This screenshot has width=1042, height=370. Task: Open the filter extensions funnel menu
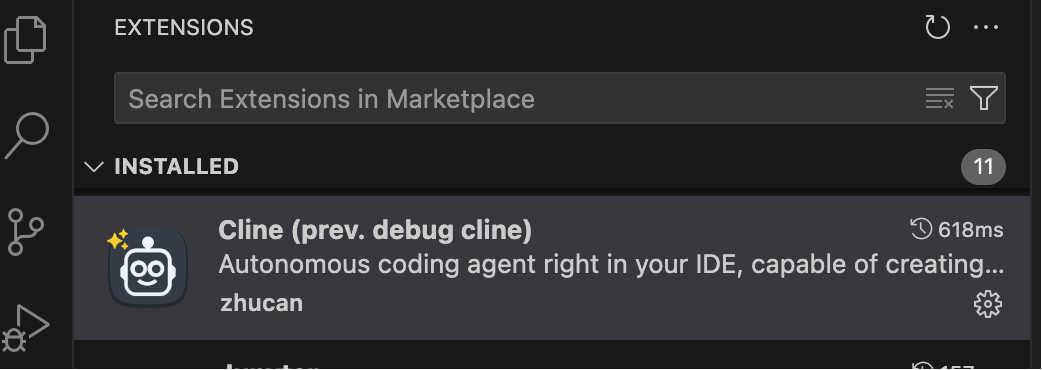tap(984, 98)
